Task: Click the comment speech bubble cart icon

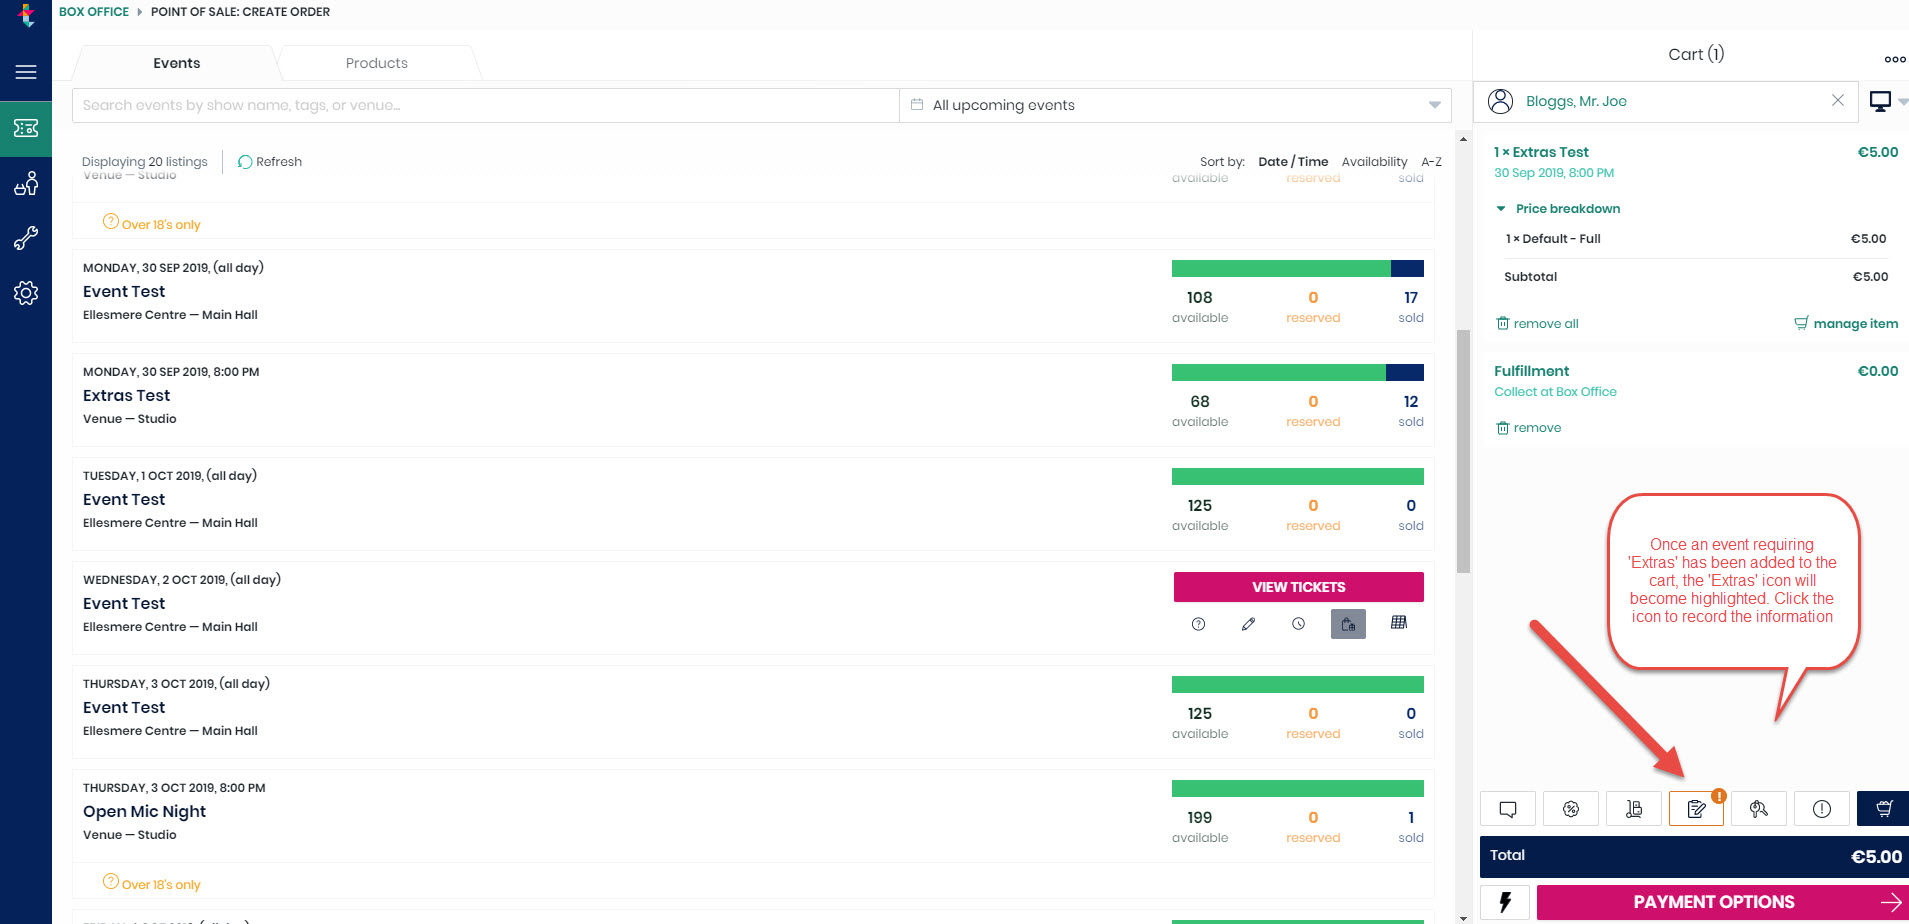Action: tap(1508, 809)
